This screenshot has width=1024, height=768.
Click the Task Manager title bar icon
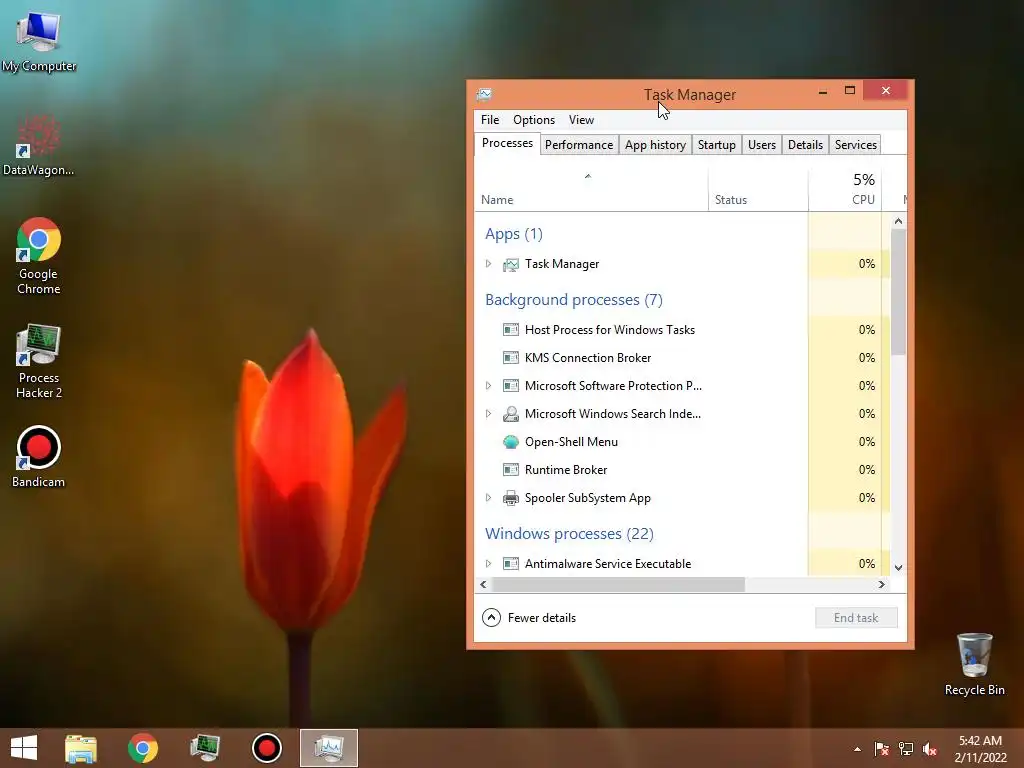pos(484,94)
